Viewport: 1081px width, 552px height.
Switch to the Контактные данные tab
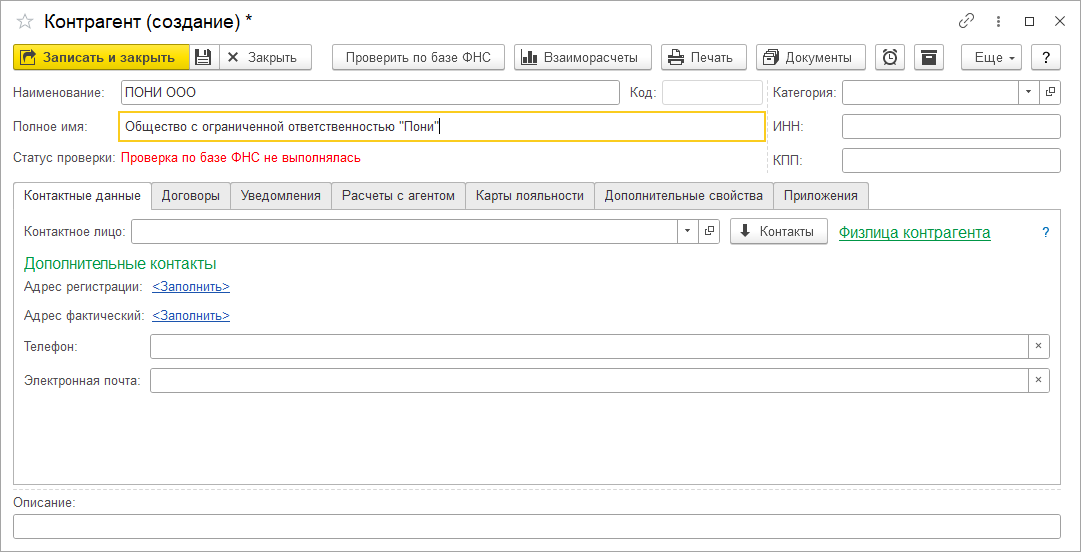pyautogui.click(x=82, y=196)
